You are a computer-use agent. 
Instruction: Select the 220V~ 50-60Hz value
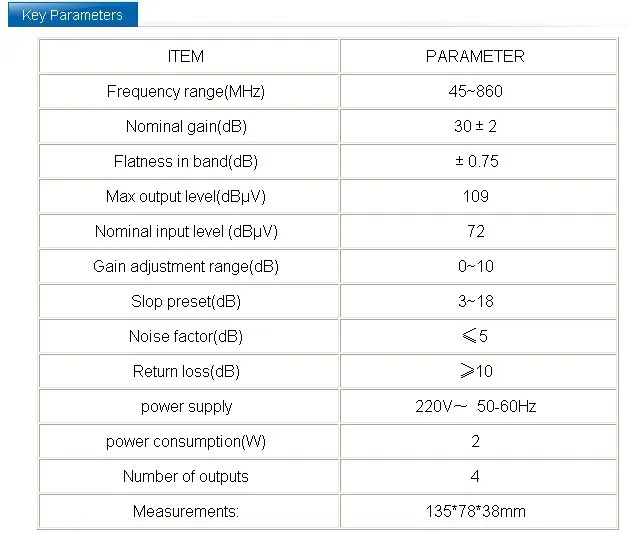pyautogui.click(x=475, y=406)
